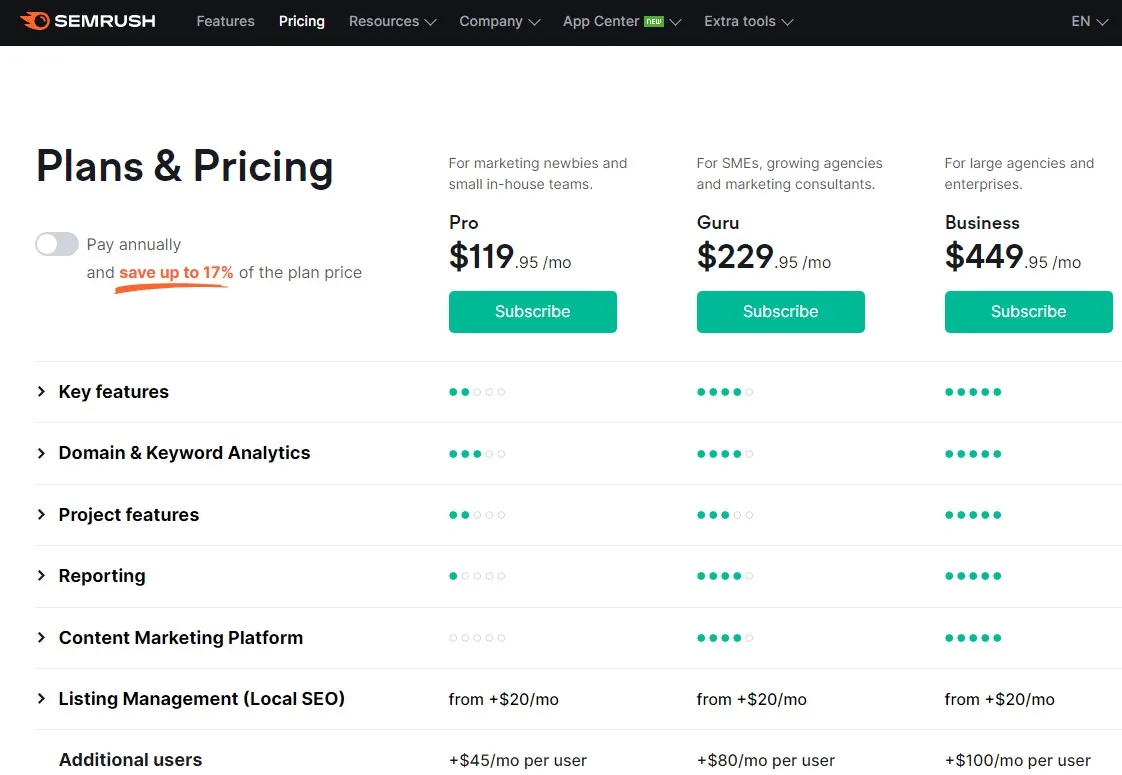This screenshot has width=1122, height=775.
Task: Click Pro dots for Domain & Keyword Analytics
Action: point(477,454)
